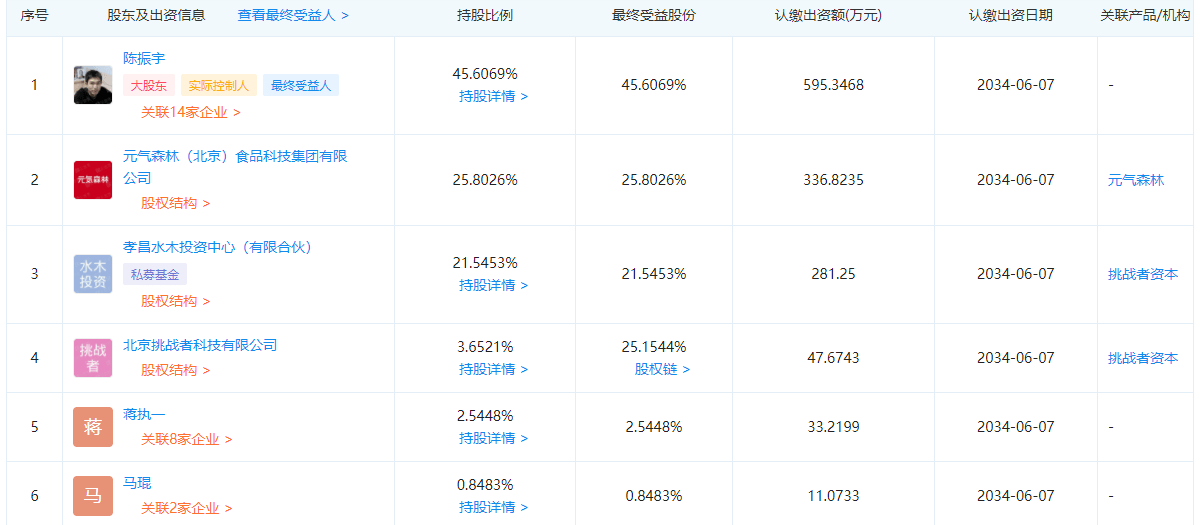Click the 序号 column header
1203x525 pixels.
tap(35, 16)
